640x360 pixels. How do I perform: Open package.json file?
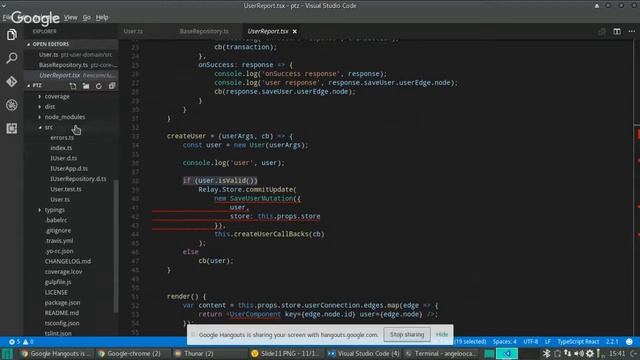point(62,302)
